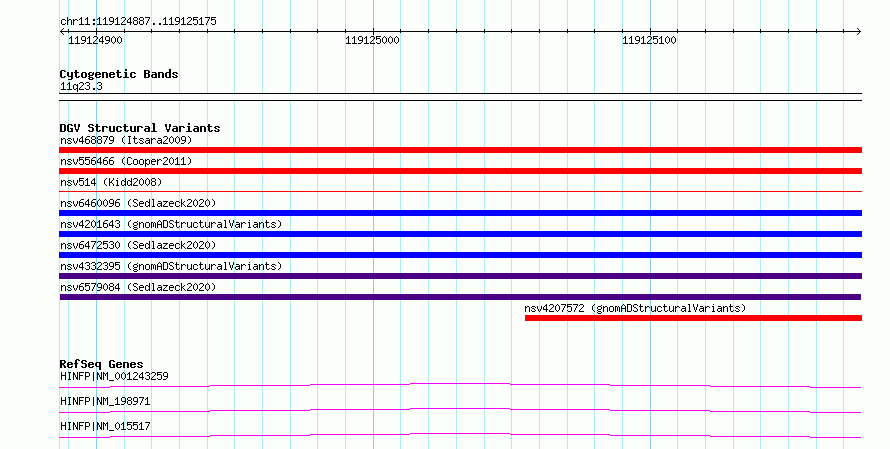The image size is (890, 449).
Task: Click the nsv6579084 (Sedlazeck2020) label
Action: click(x=138, y=287)
